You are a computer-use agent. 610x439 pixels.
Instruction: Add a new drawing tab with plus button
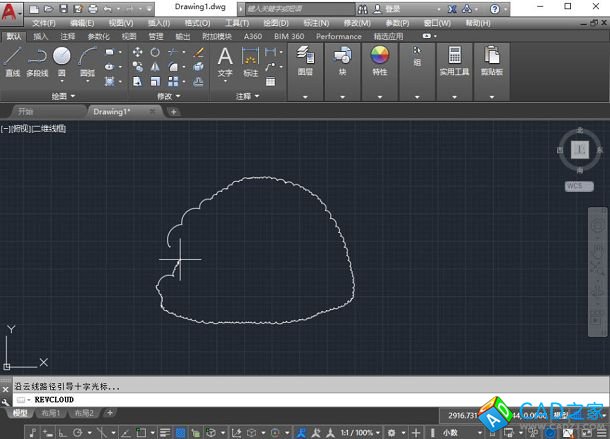(173, 112)
